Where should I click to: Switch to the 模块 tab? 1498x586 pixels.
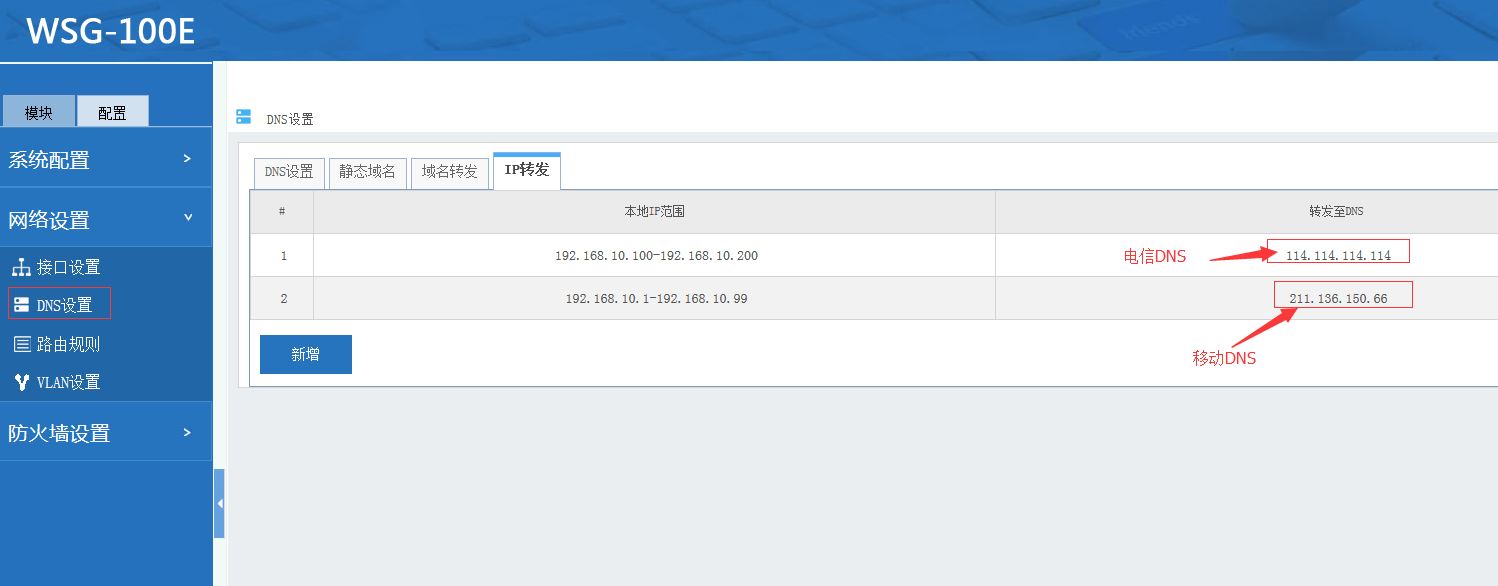(x=38, y=112)
